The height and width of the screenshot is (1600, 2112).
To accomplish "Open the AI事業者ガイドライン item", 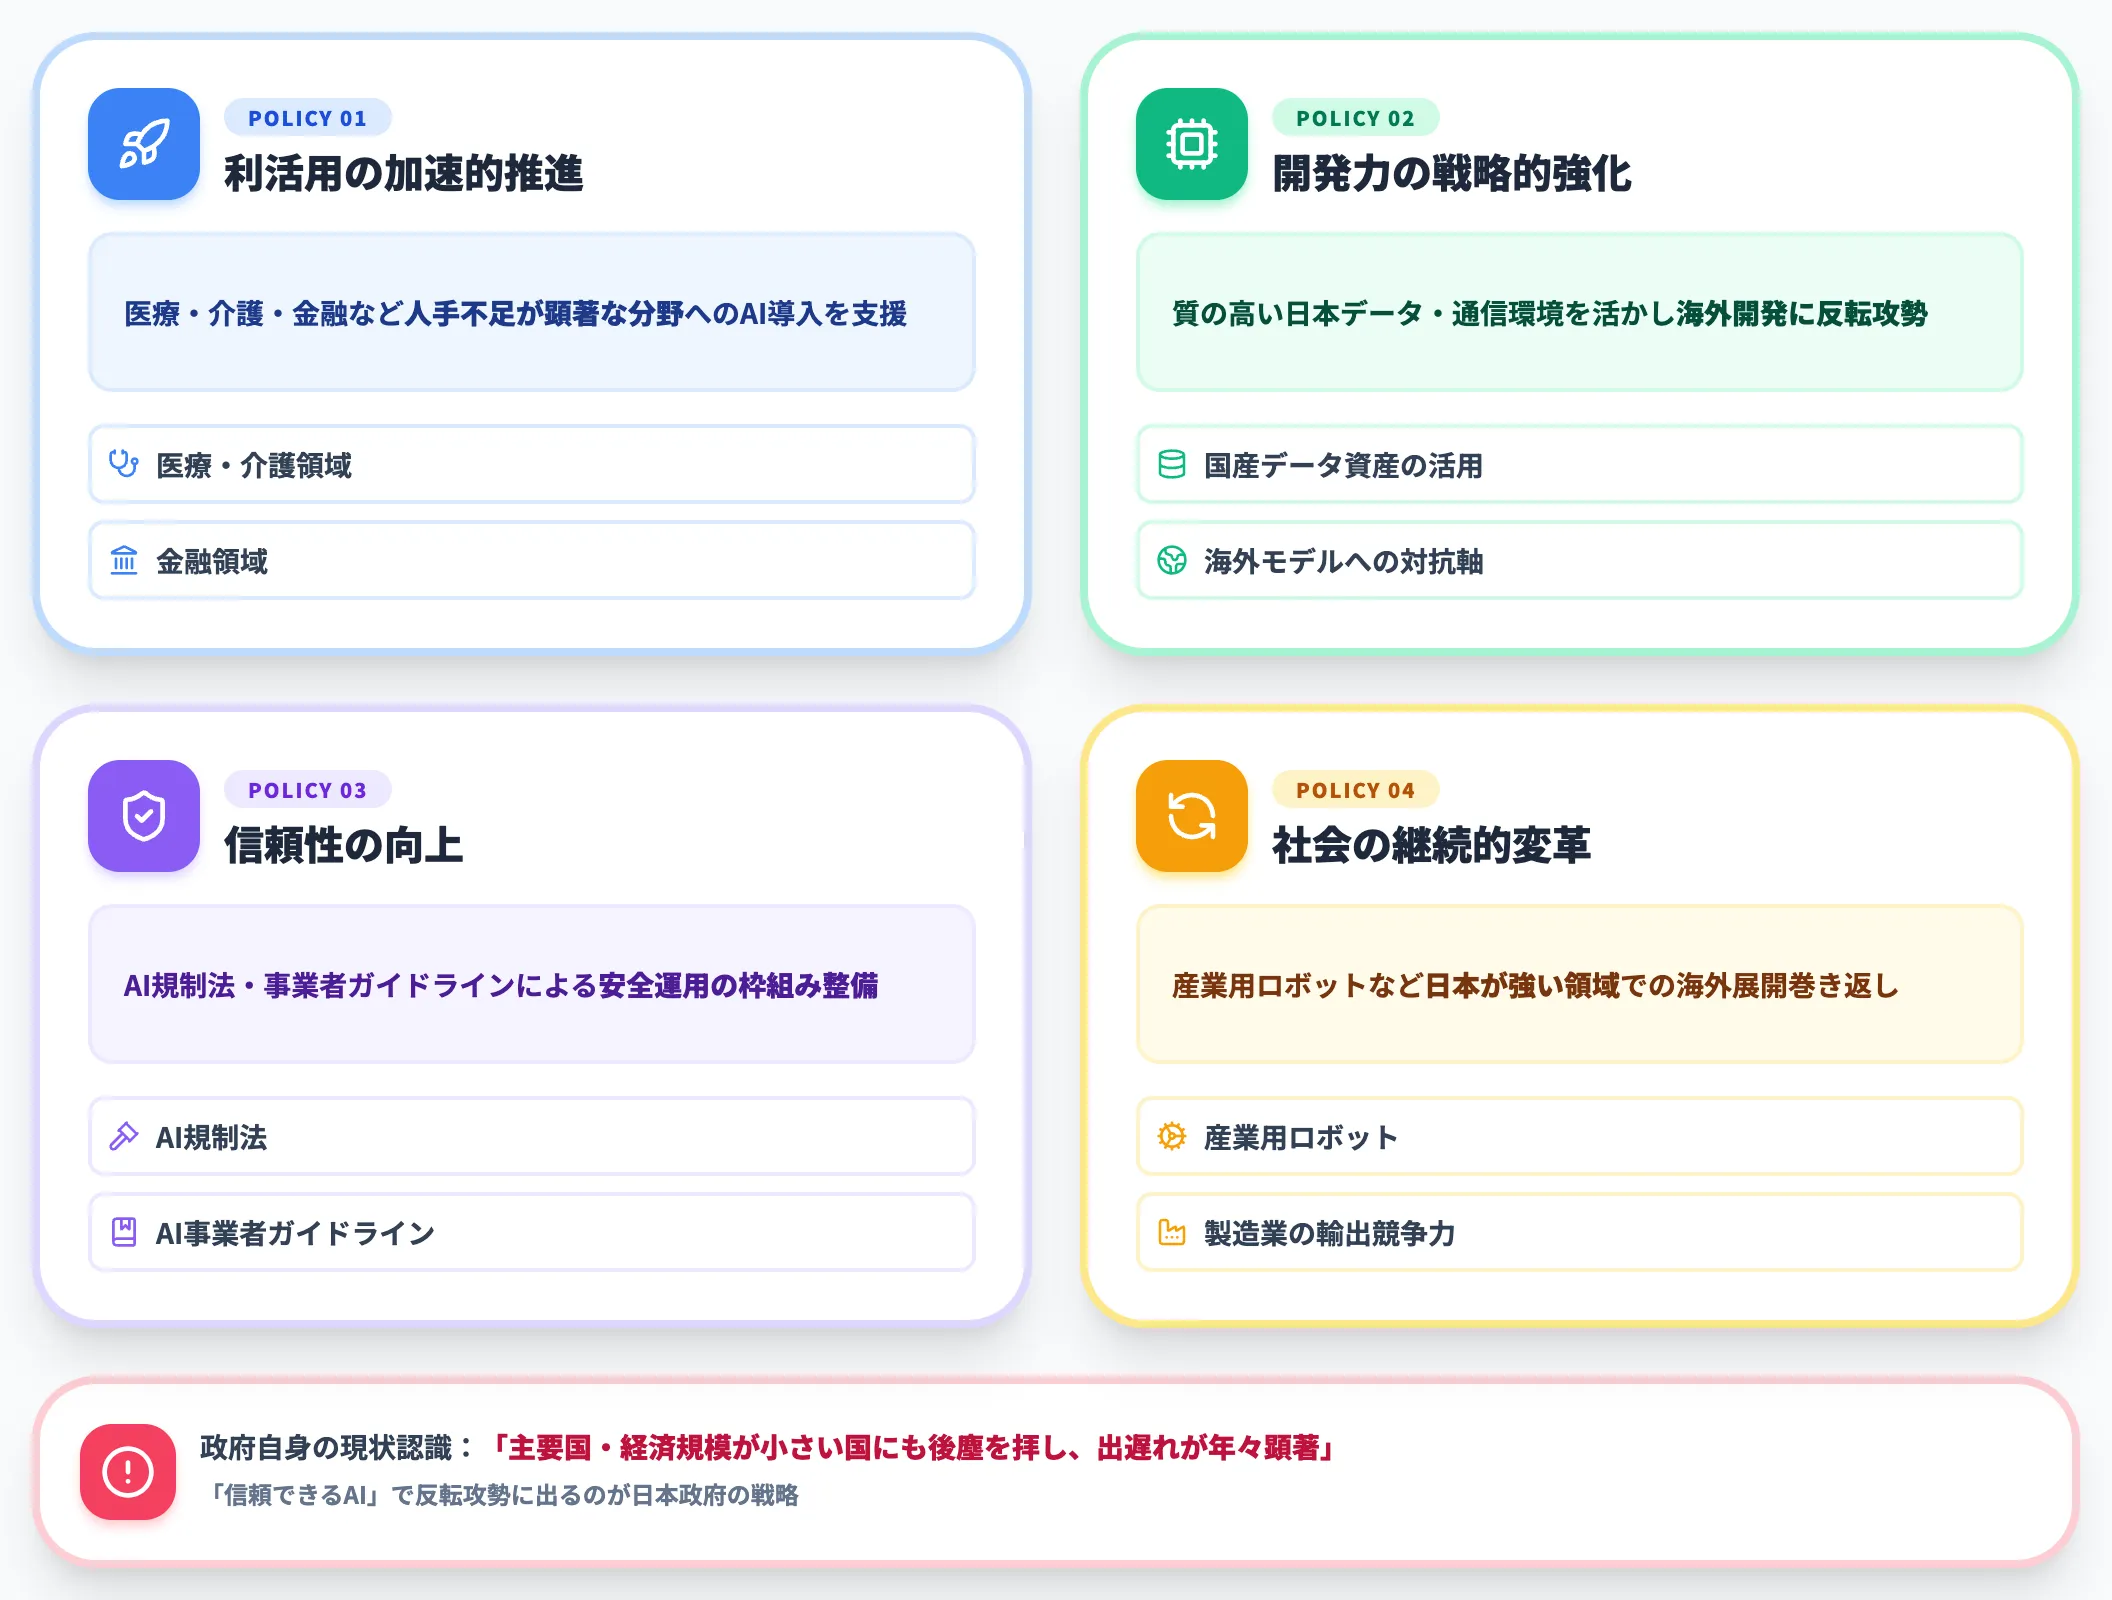I will (x=532, y=1232).
